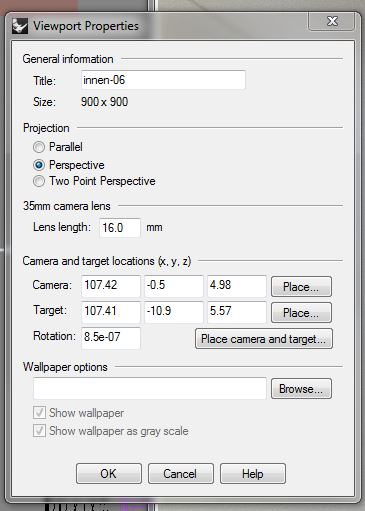
Task: Click the wallpaper file path field
Action: point(150,388)
